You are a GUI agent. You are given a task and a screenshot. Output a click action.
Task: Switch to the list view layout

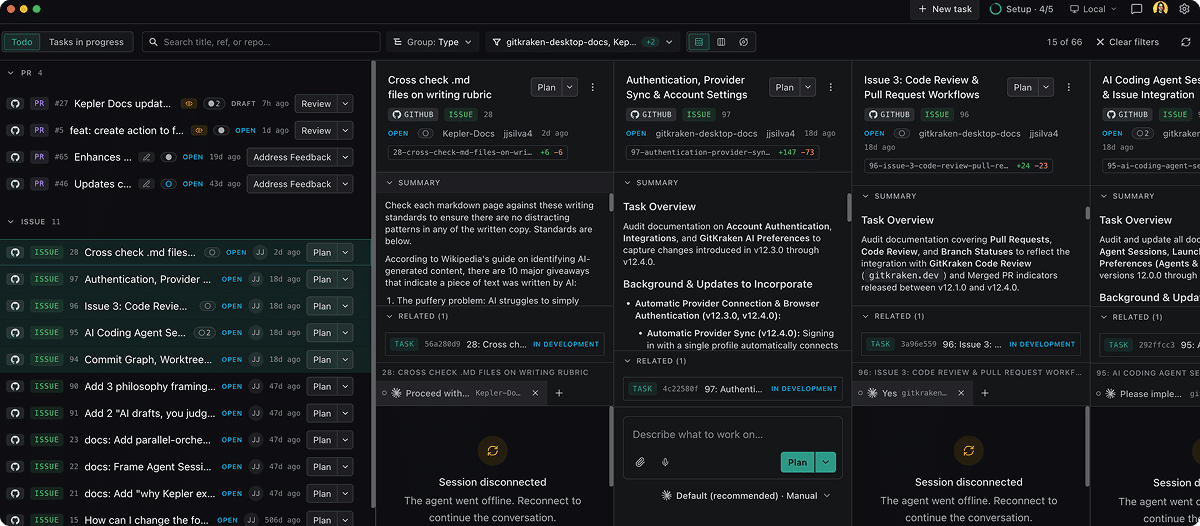pos(699,42)
